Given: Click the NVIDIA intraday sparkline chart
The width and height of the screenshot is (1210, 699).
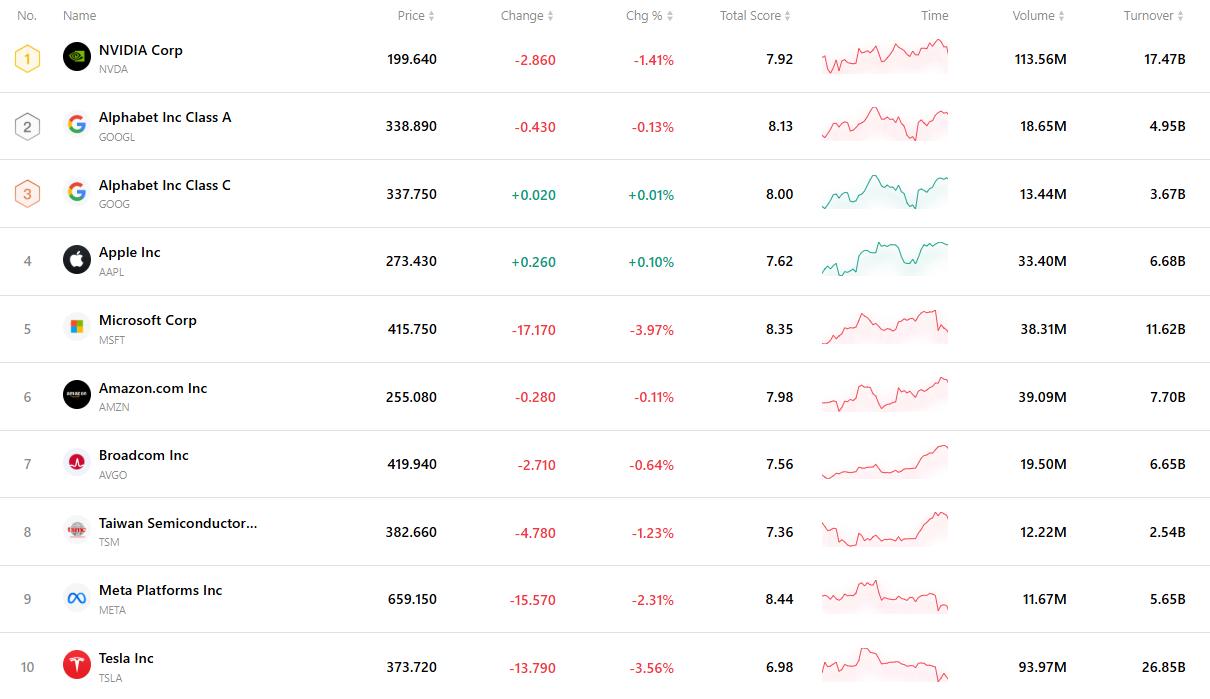Looking at the screenshot, I should [884, 58].
